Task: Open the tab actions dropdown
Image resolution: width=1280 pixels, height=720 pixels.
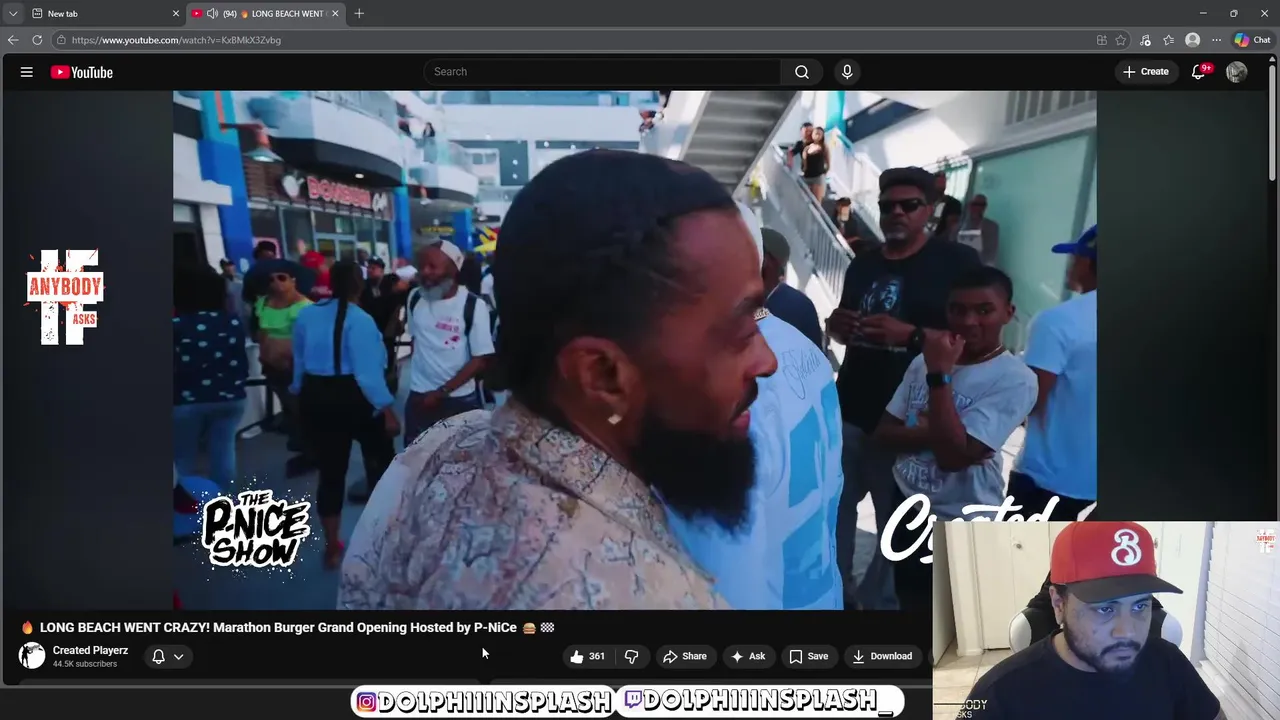Action: [12, 13]
